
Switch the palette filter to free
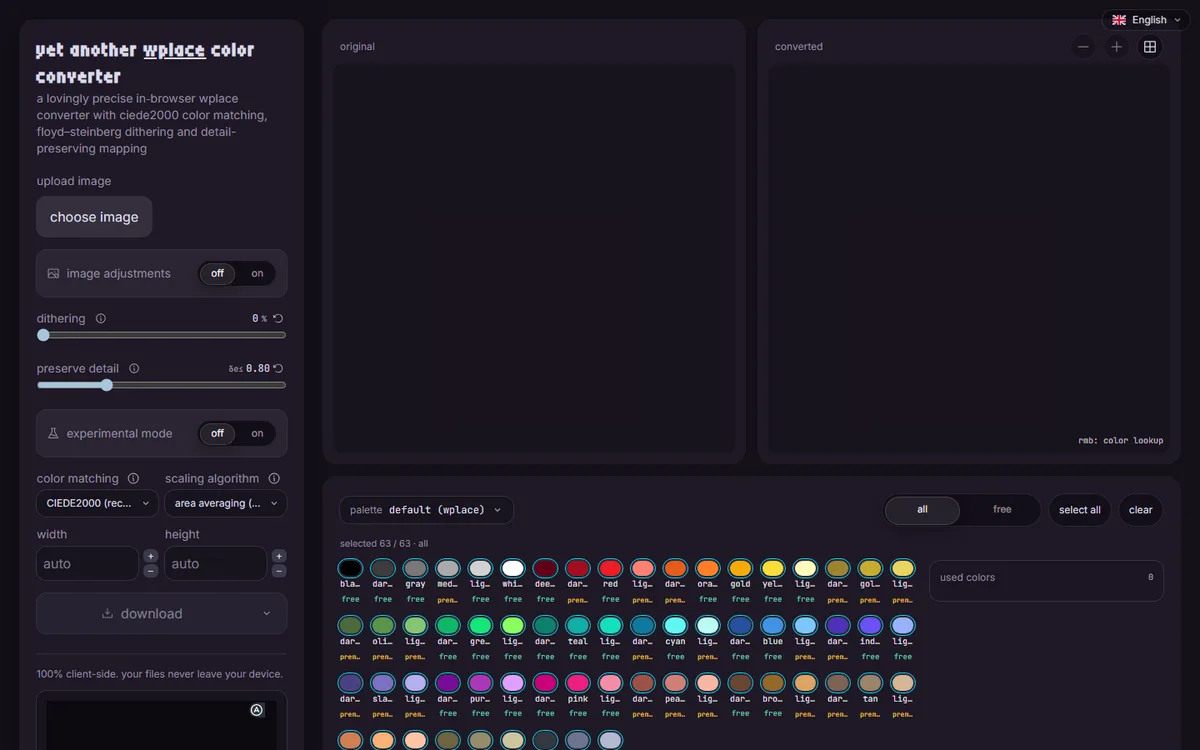tap(1002, 510)
